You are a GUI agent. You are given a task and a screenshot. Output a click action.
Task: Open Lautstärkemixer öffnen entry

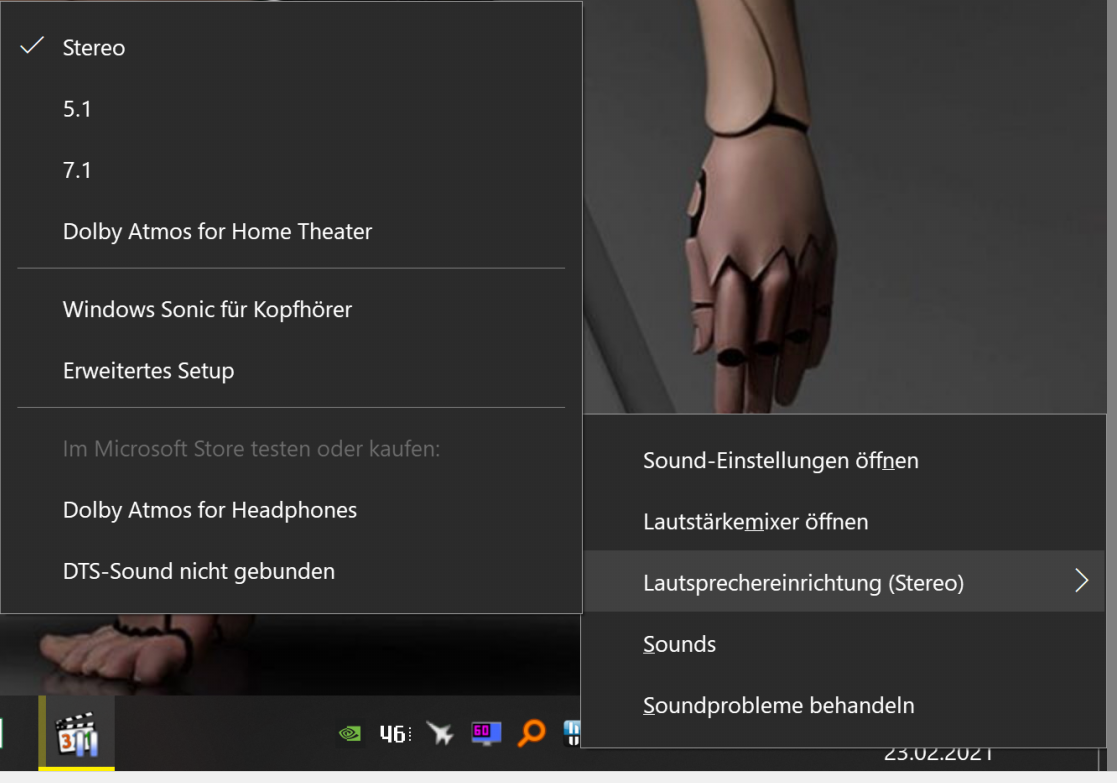(x=844, y=522)
